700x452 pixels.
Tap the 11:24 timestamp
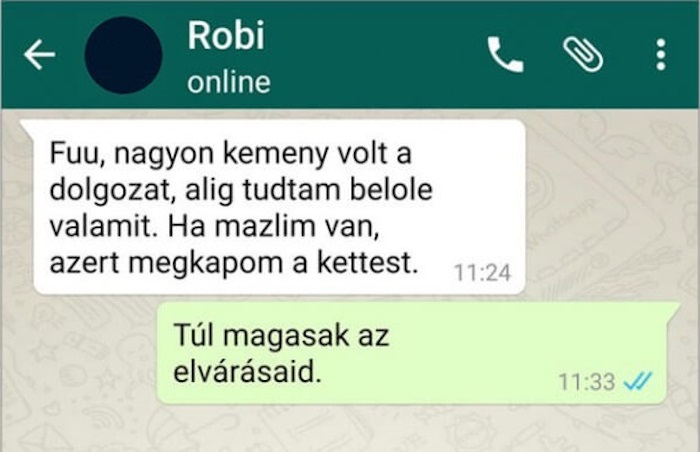[x=482, y=272]
